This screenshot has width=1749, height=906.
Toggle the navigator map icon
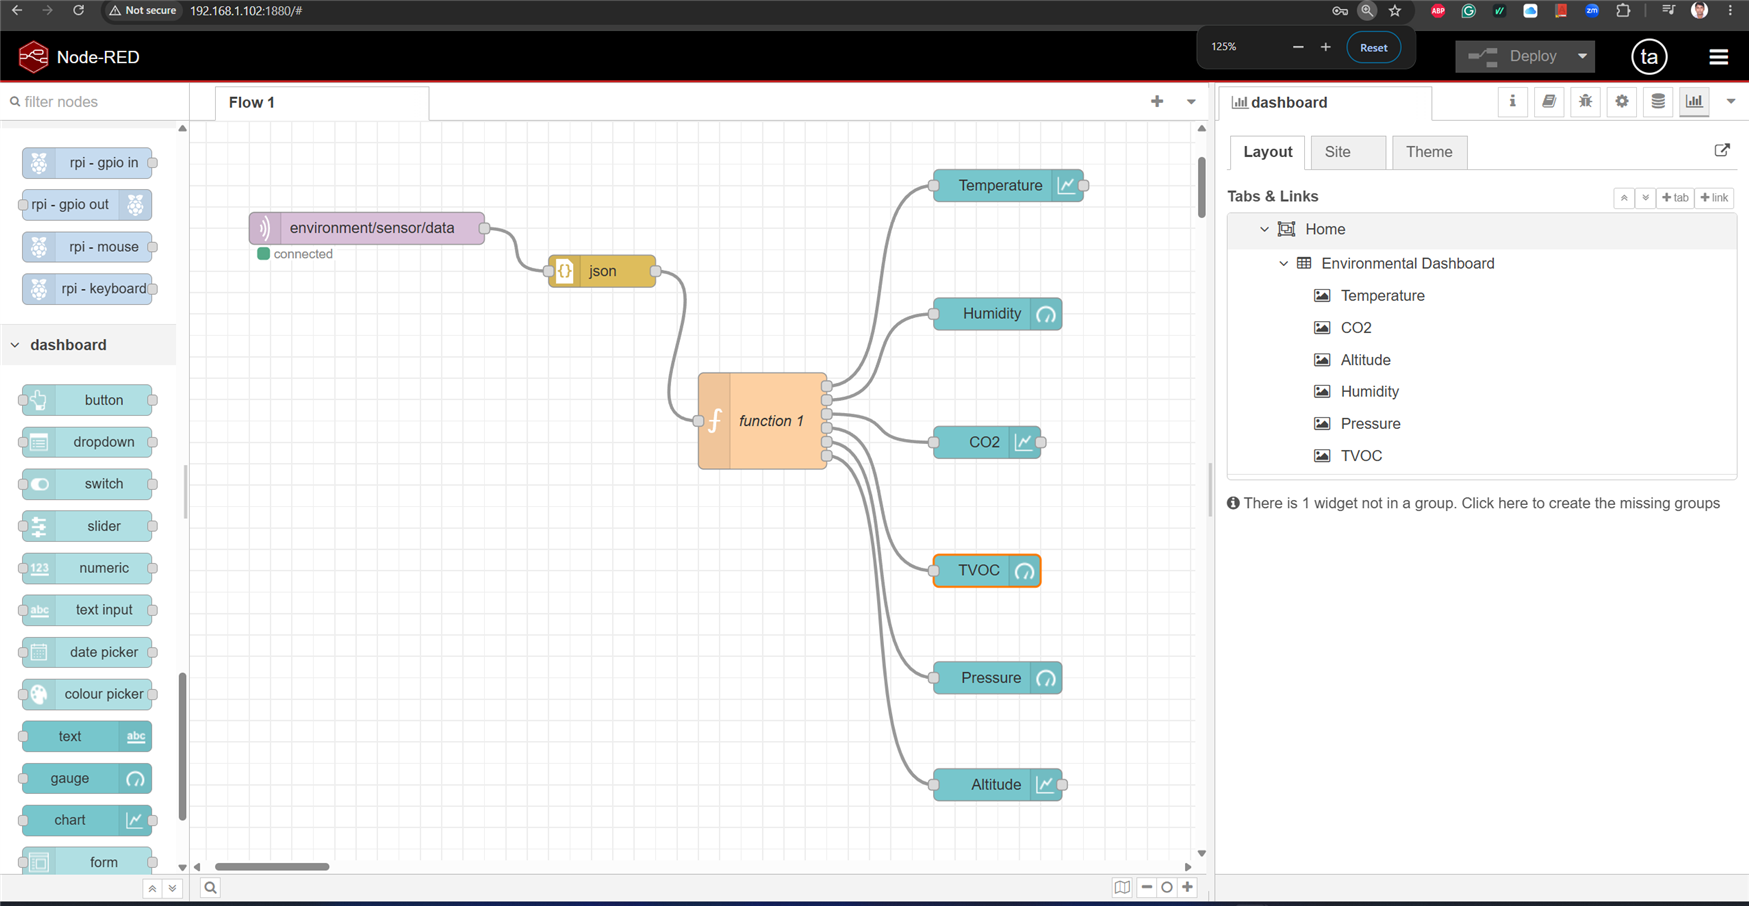click(1122, 887)
